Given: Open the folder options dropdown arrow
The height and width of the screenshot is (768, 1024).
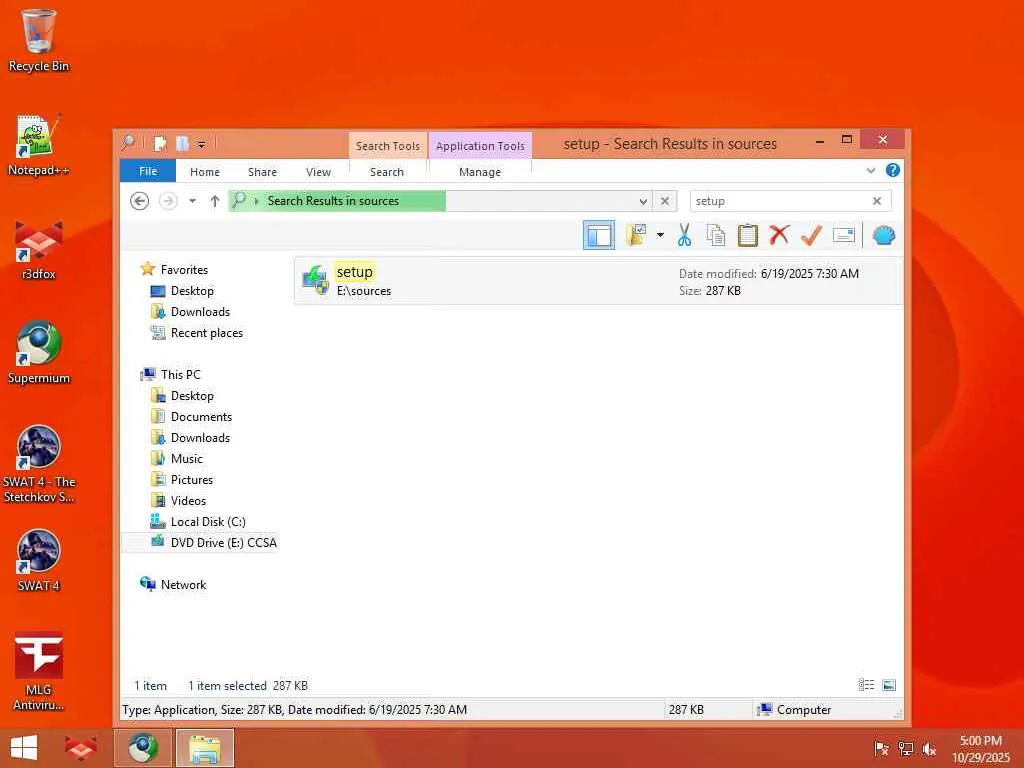Looking at the screenshot, I should coord(660,235).
